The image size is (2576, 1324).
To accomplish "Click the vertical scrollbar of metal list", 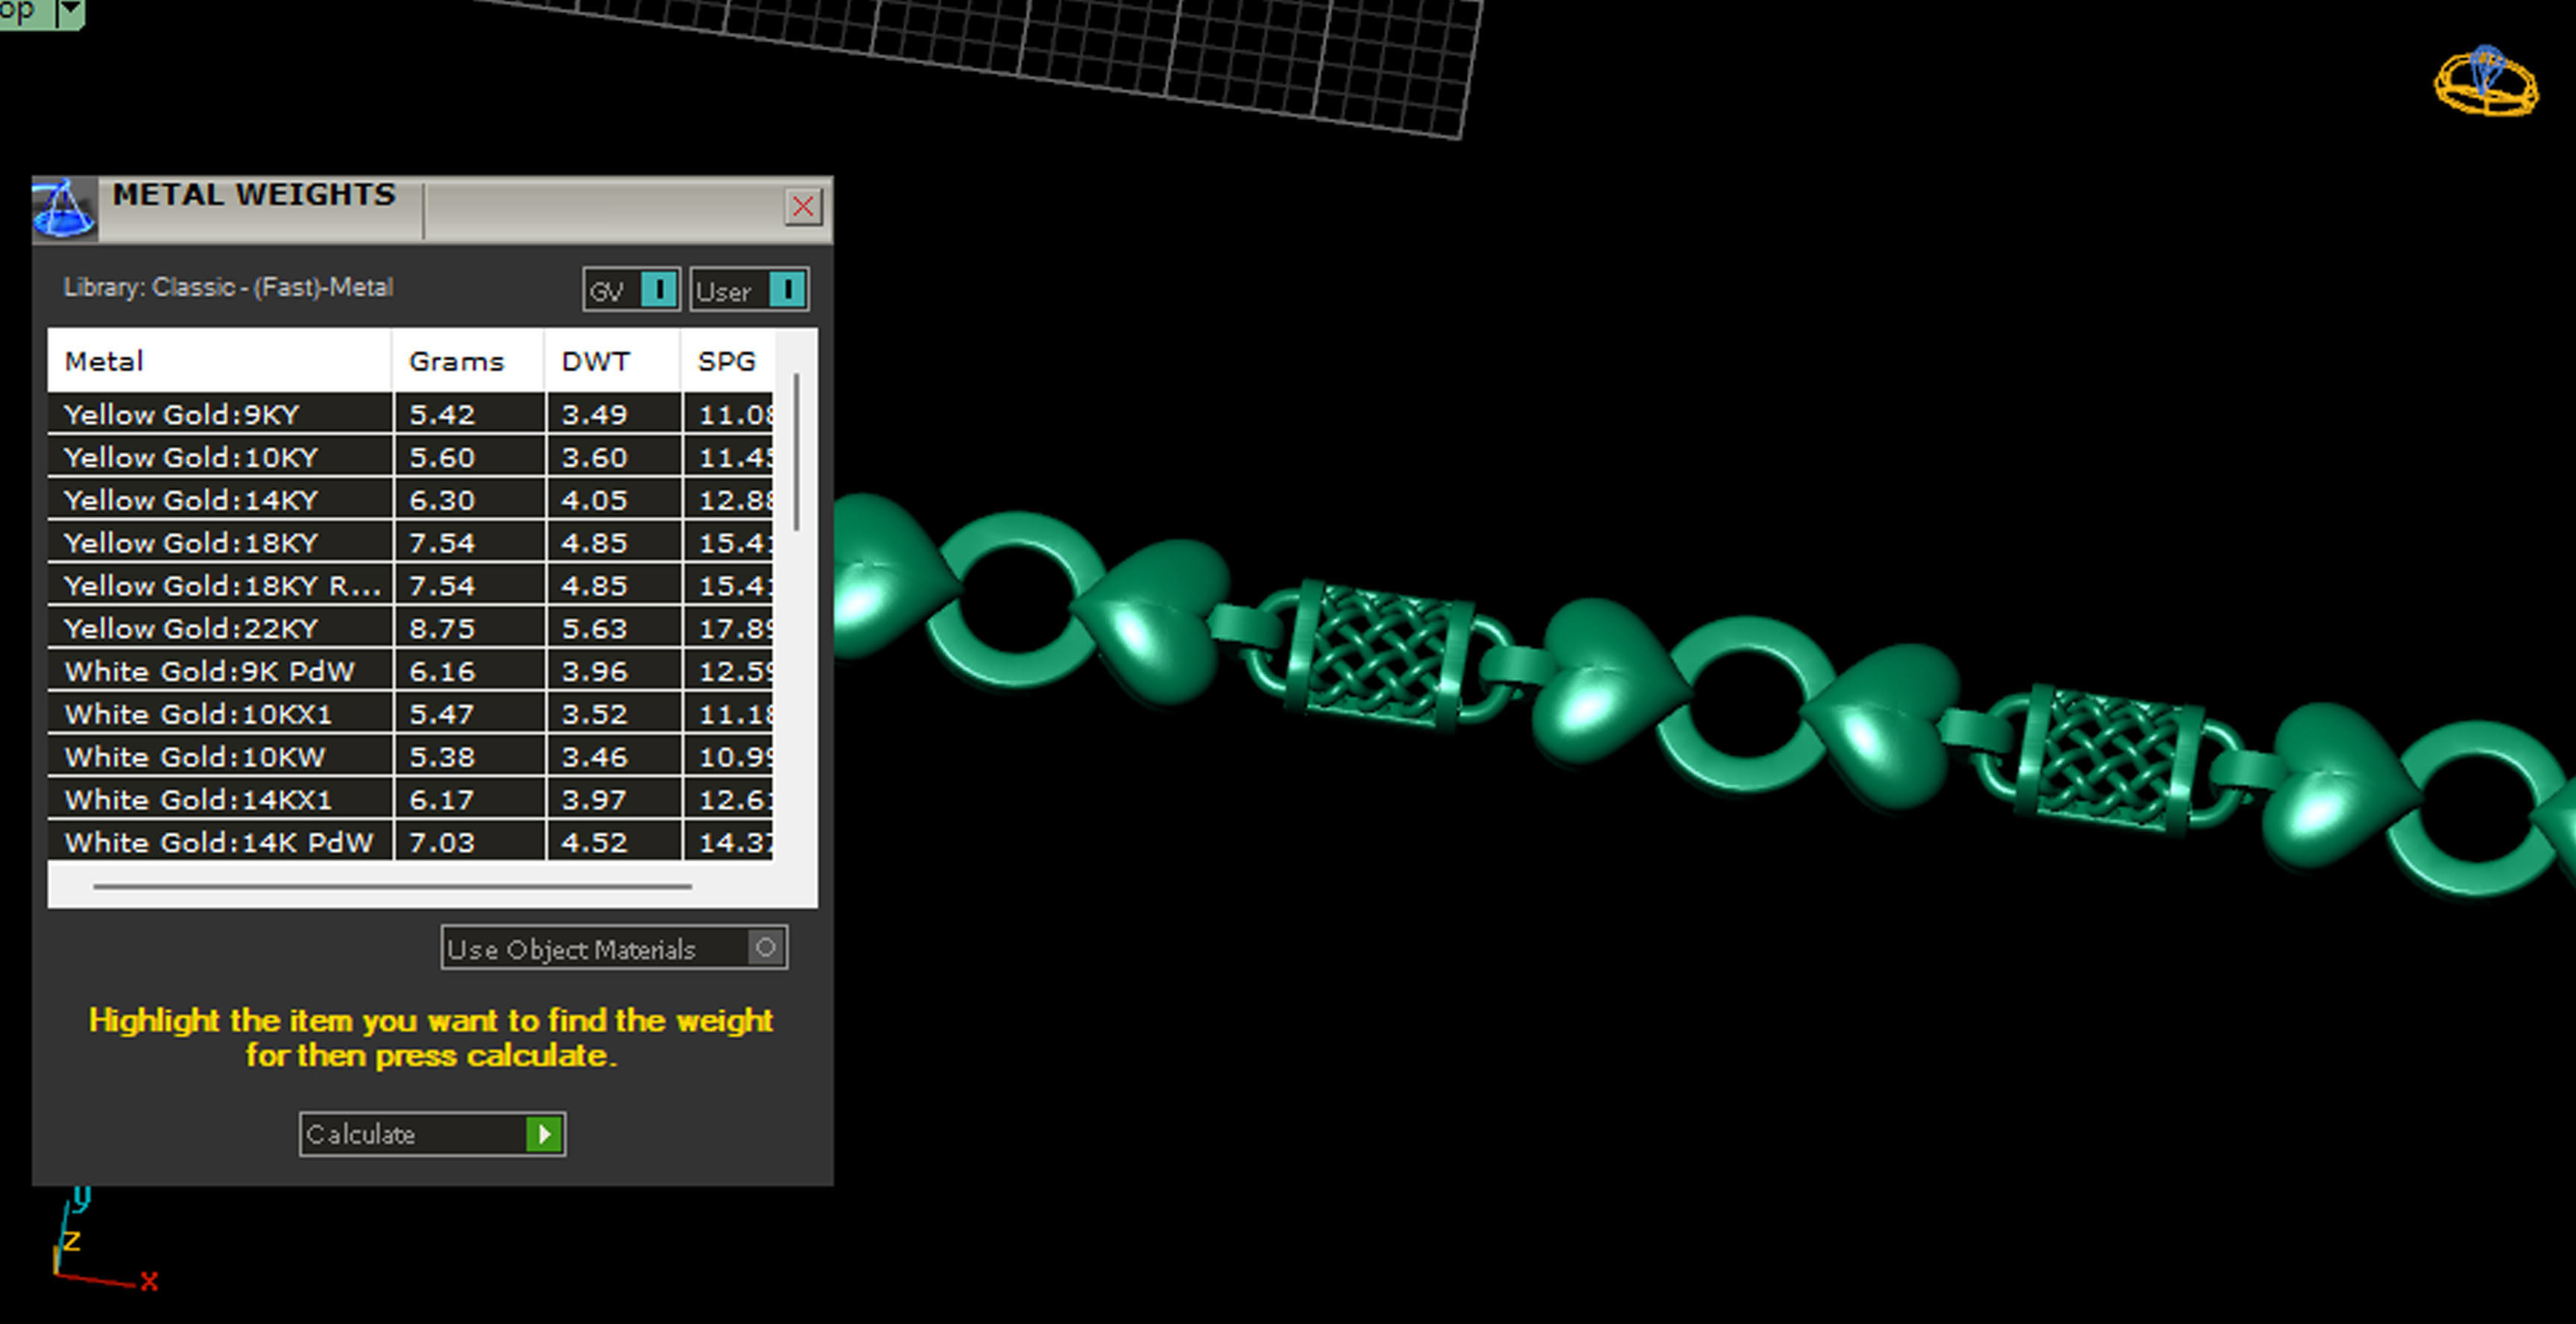I will [796, 452].
